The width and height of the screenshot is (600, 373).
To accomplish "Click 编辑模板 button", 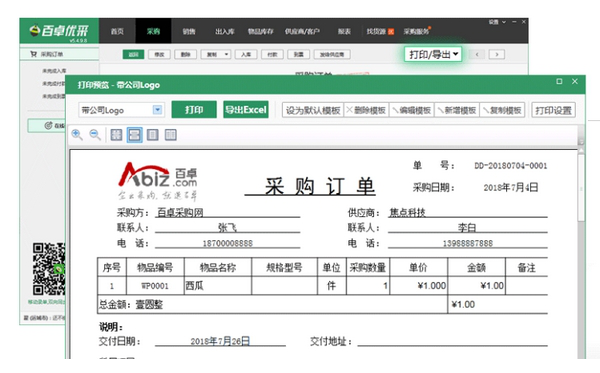I will click(x=412, y=110).
